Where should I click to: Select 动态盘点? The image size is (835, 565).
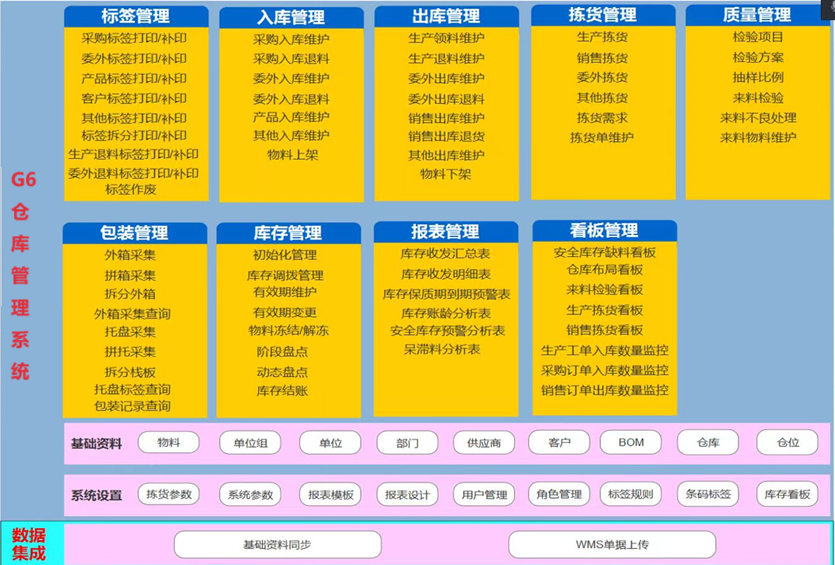tap(282, 372)
